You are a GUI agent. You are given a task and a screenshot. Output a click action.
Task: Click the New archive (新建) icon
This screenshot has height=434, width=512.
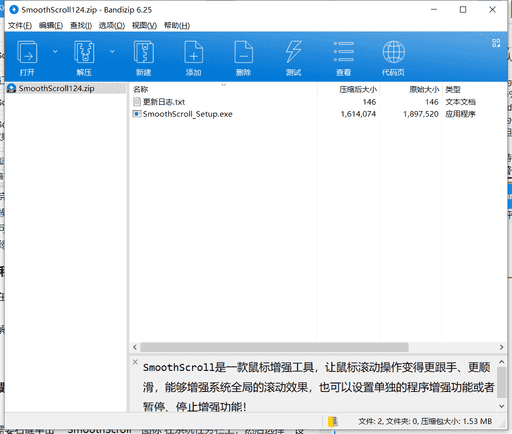click(x=144, y=52)
